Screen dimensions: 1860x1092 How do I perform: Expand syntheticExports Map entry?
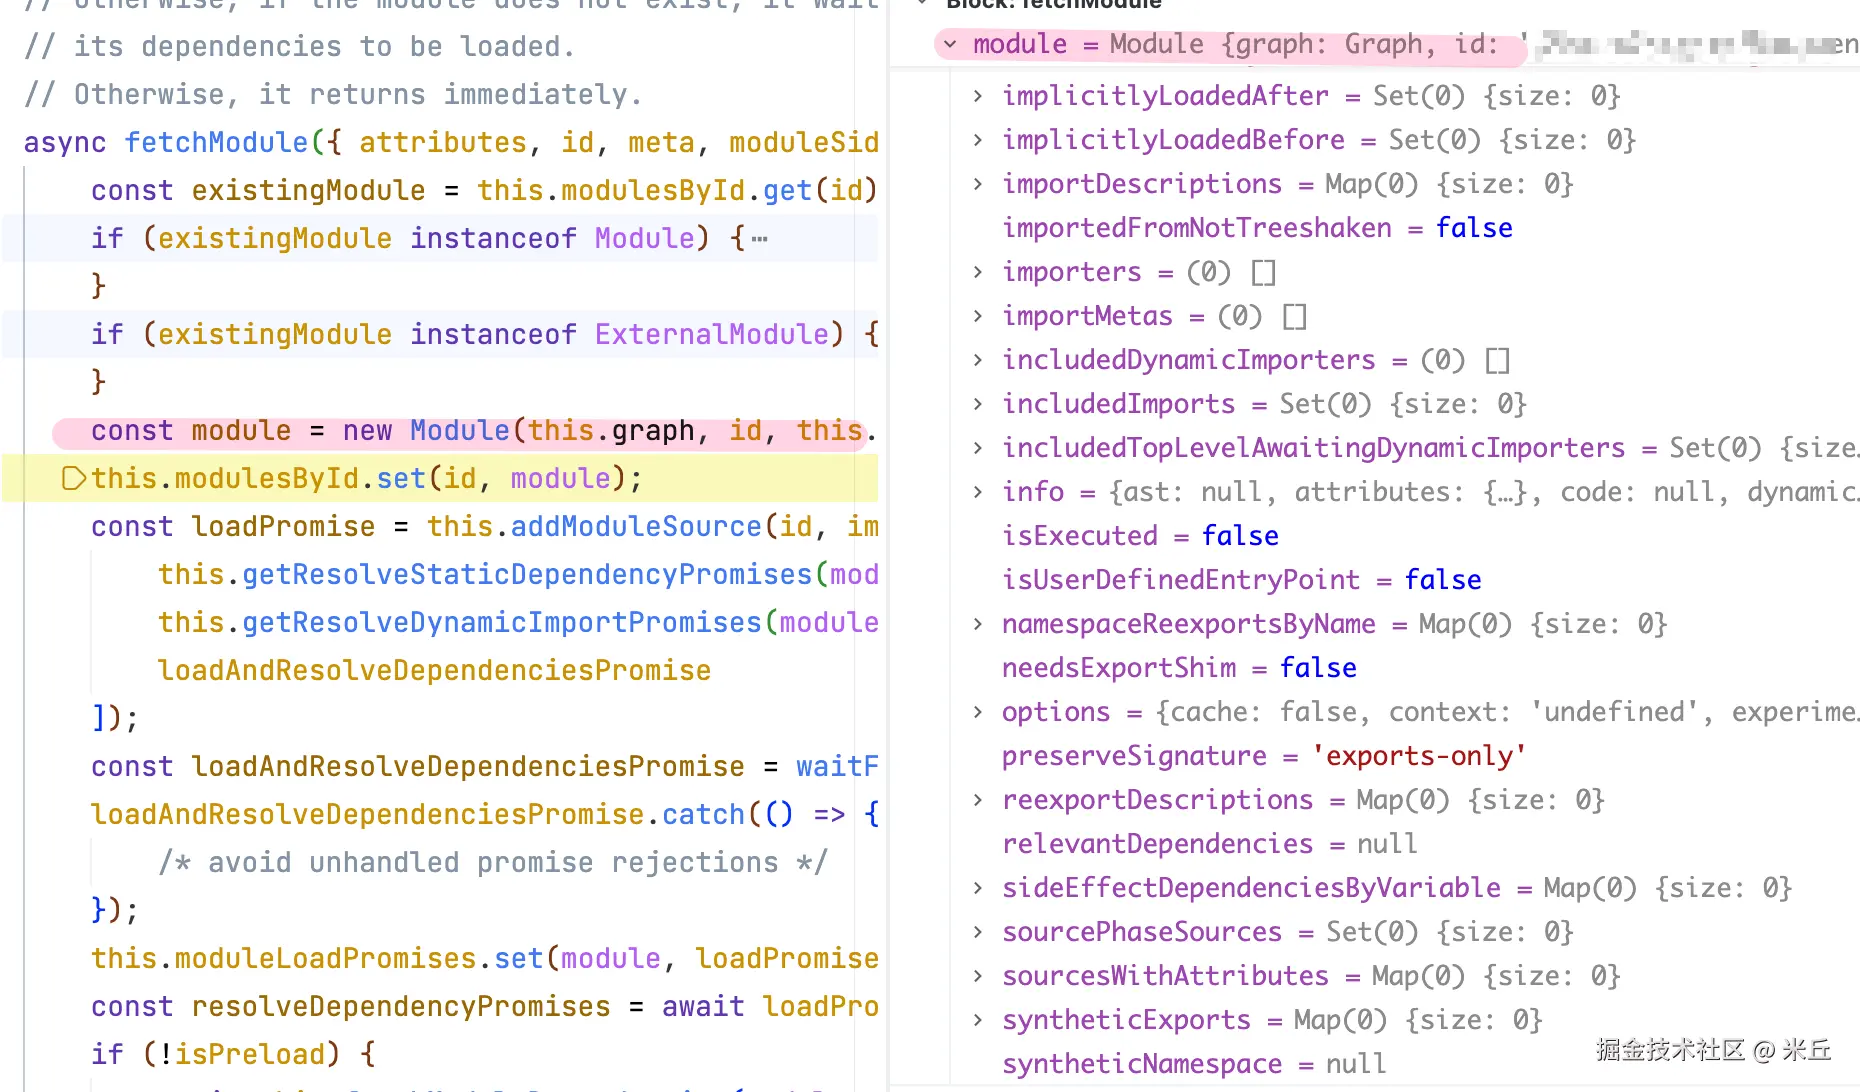978,1020
